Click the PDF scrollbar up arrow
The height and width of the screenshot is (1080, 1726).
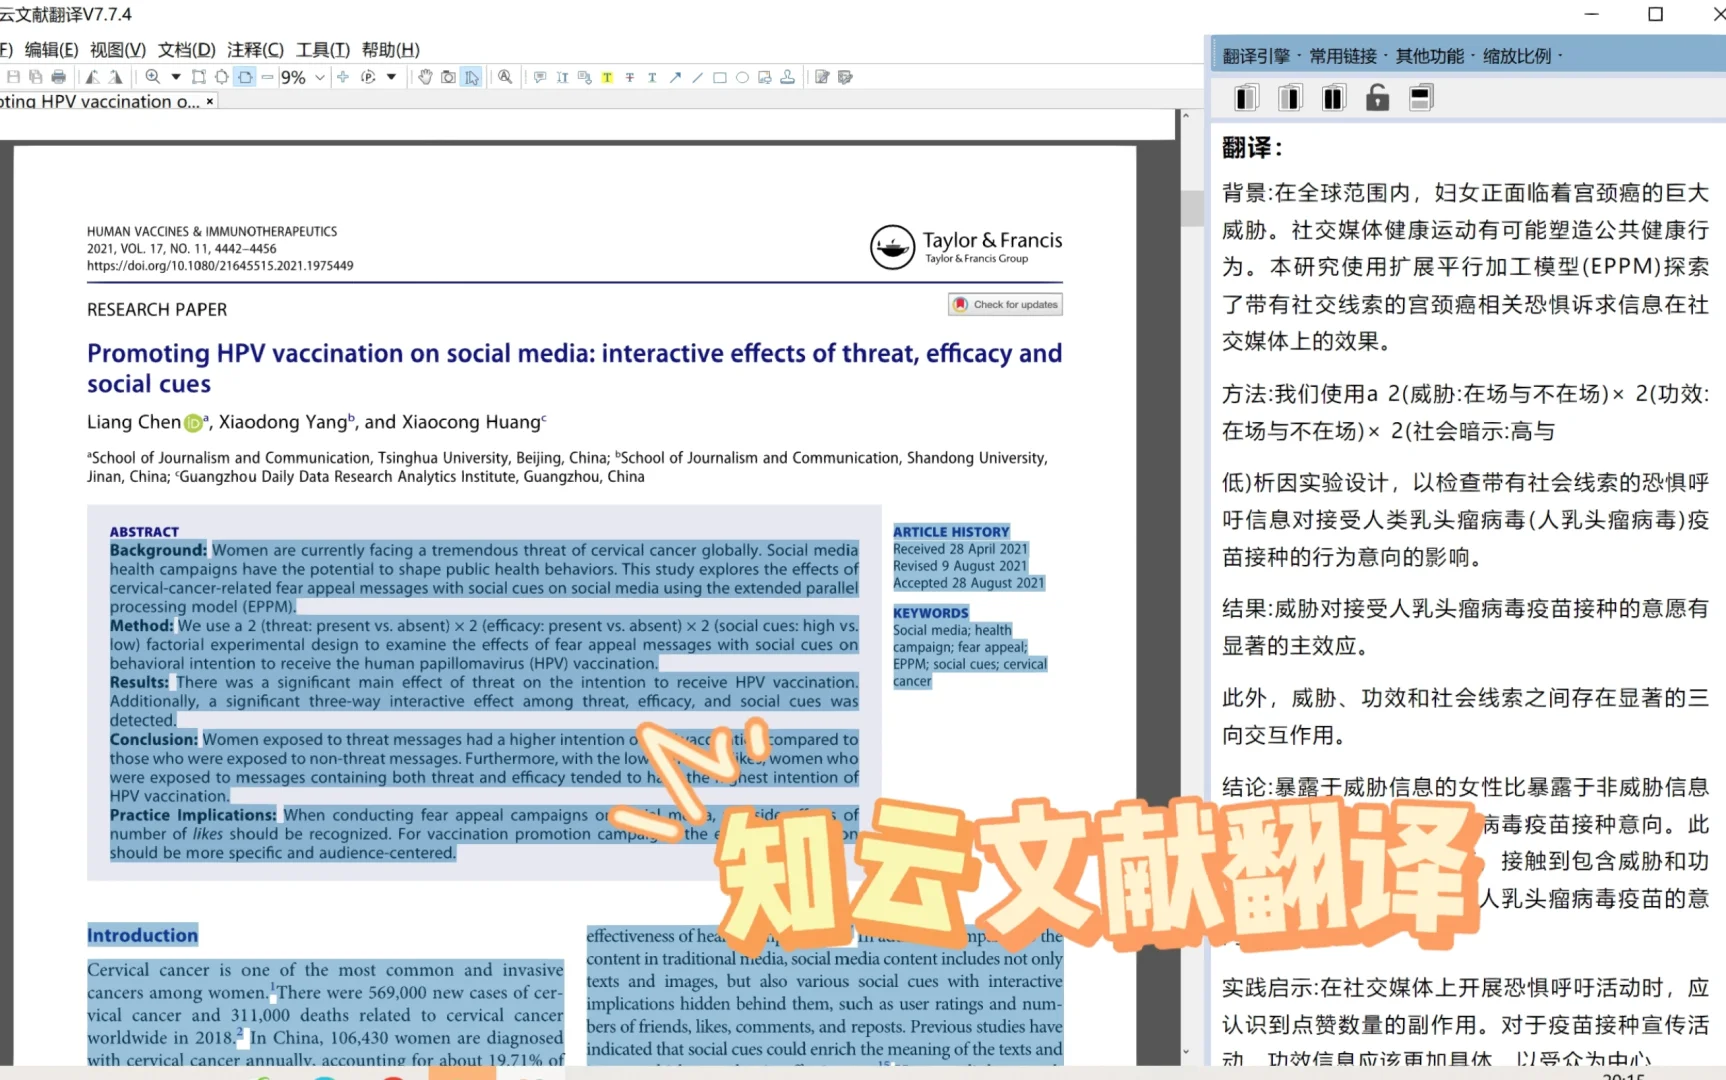1186,116
